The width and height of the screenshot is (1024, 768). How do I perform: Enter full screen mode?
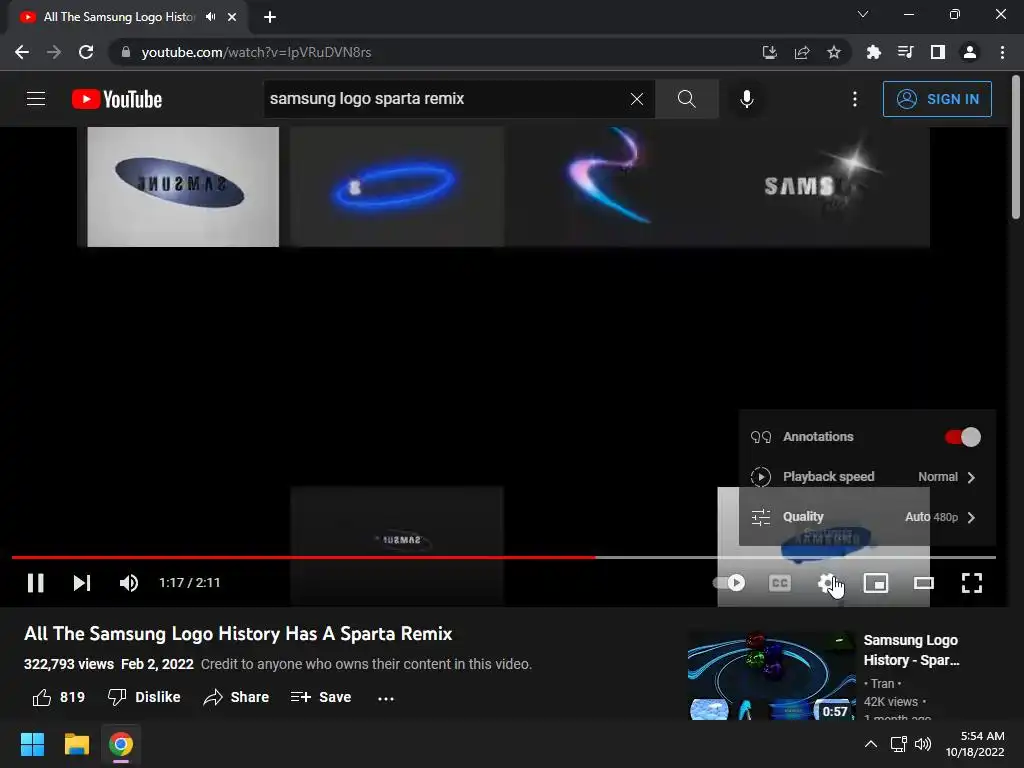point(972,583)
